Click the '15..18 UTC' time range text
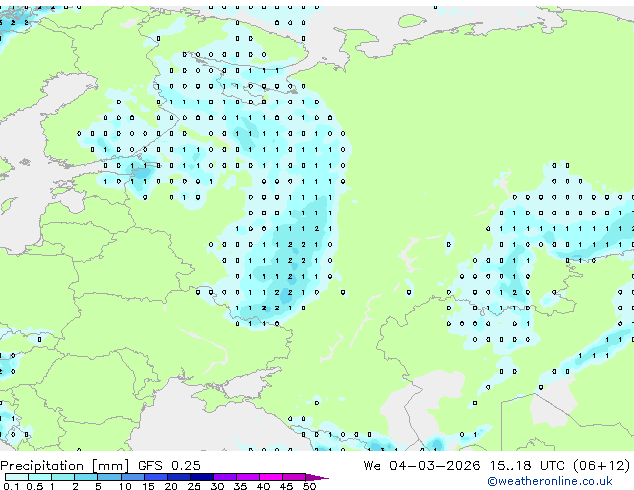 tap(527, 465)
